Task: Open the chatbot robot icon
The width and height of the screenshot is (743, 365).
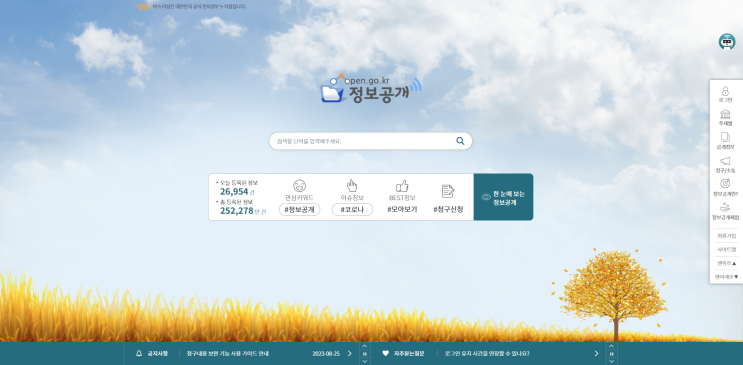Action: pyautogui.click(x=726, y=42)
